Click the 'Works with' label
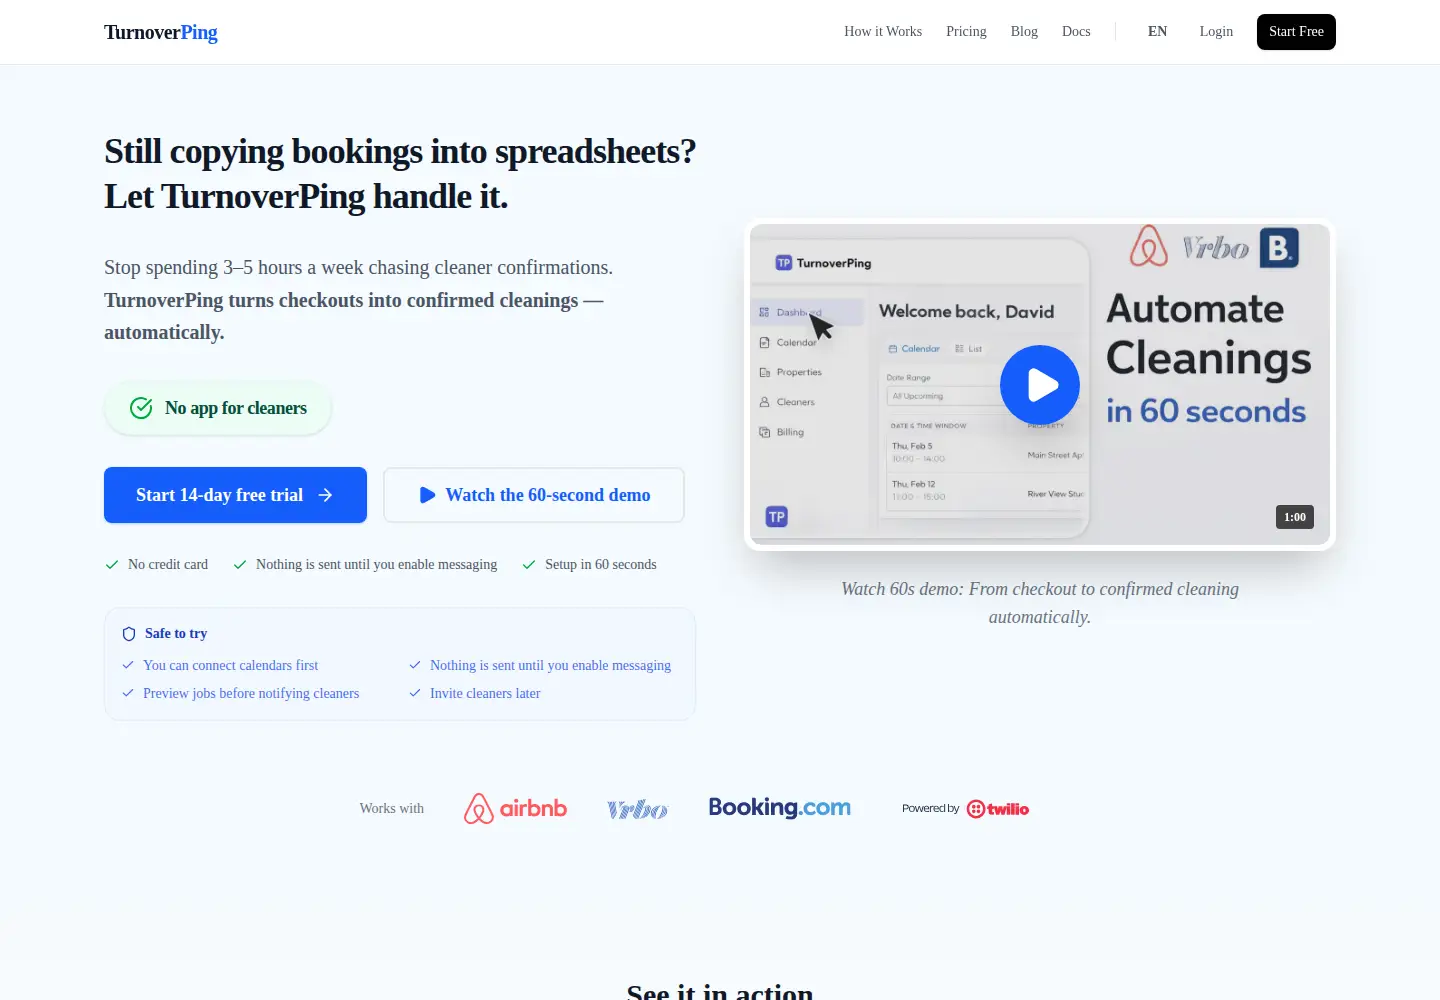 click(x=392, y=808)
